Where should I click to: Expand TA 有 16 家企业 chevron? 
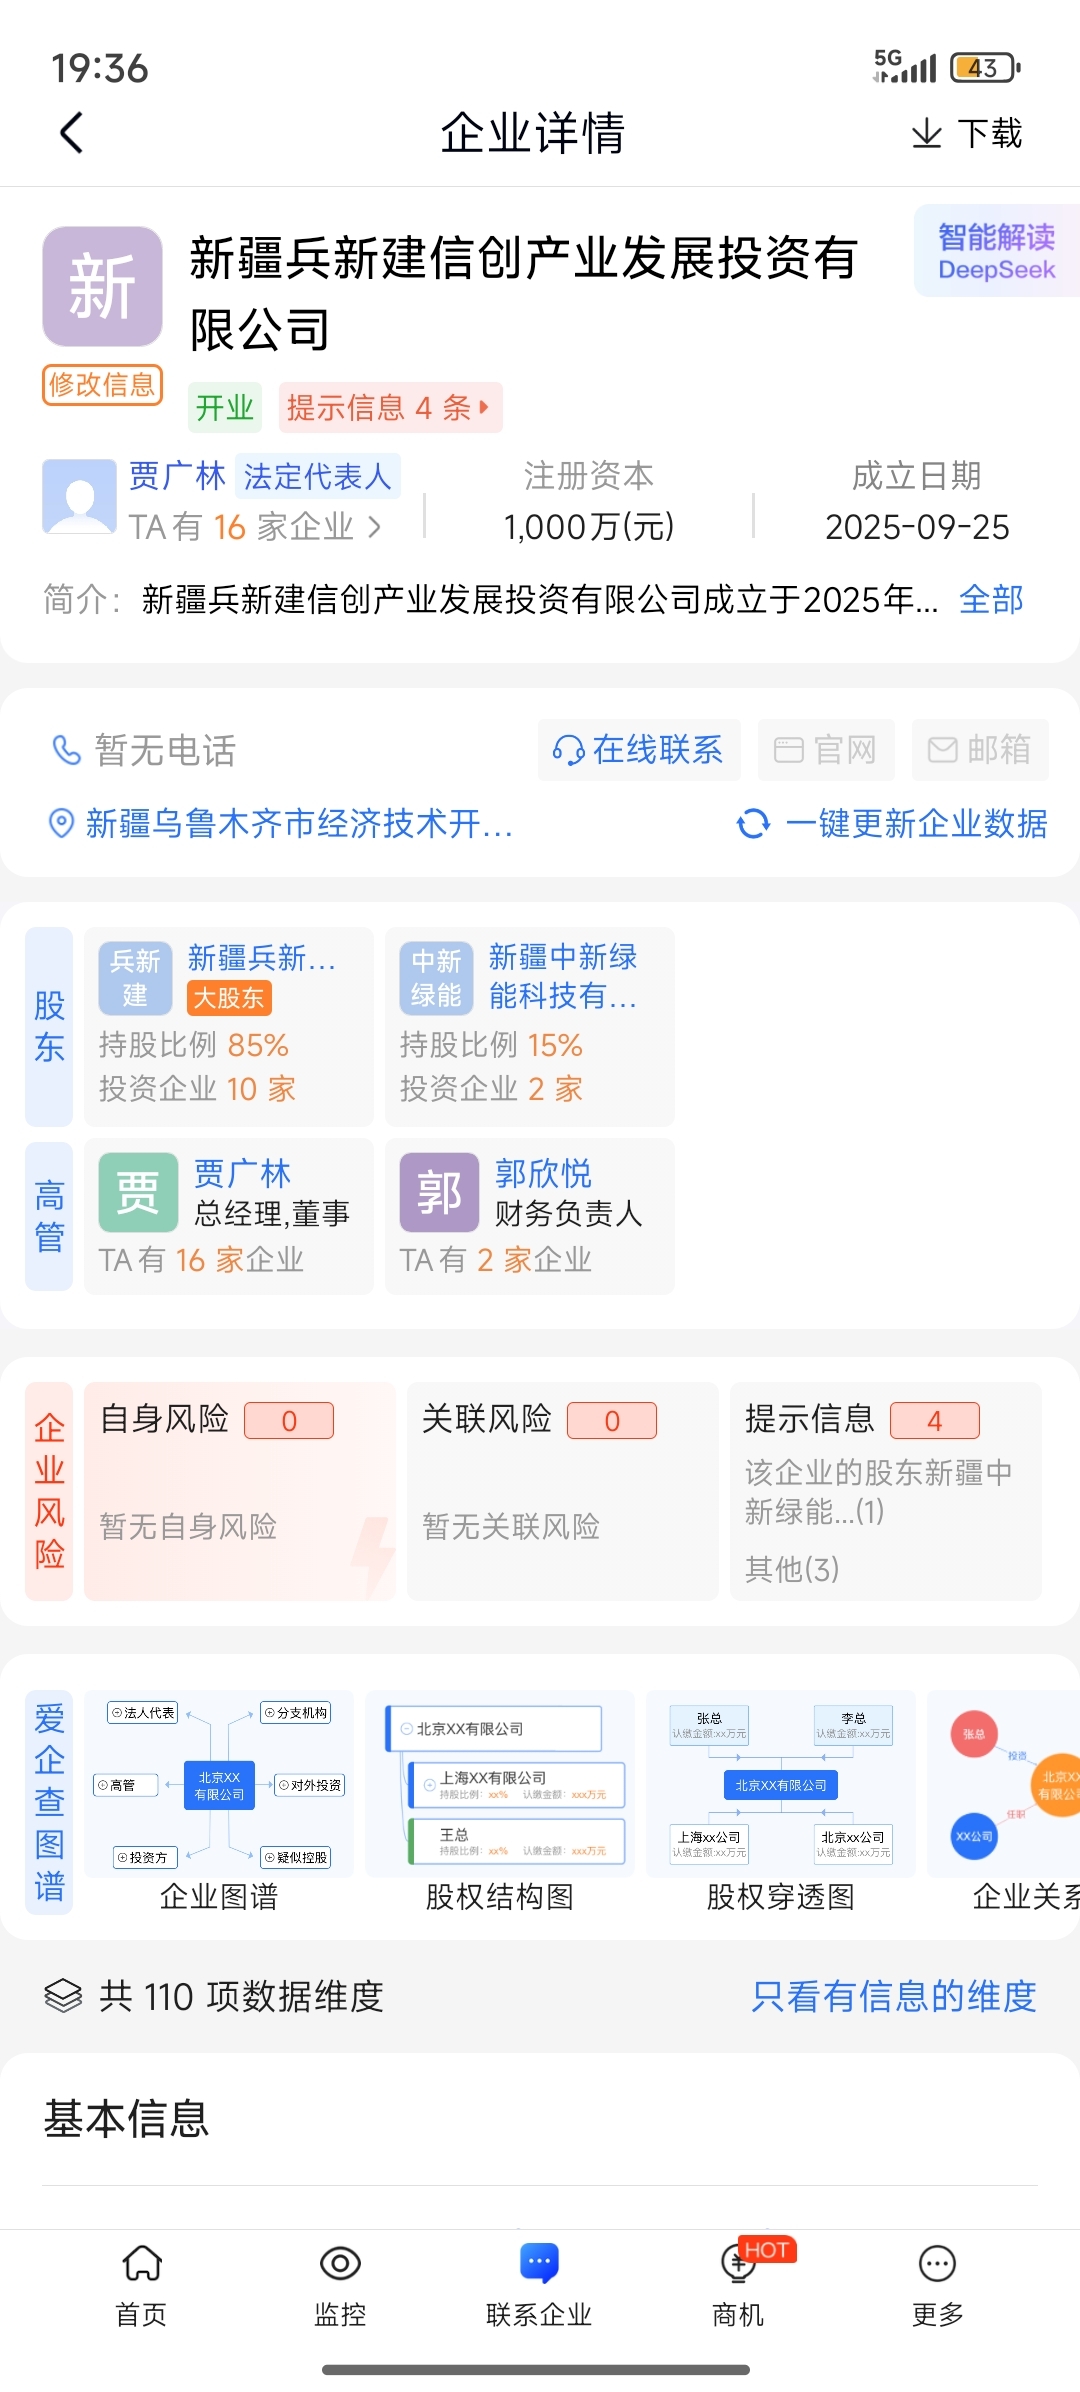(x=375, y=527)
